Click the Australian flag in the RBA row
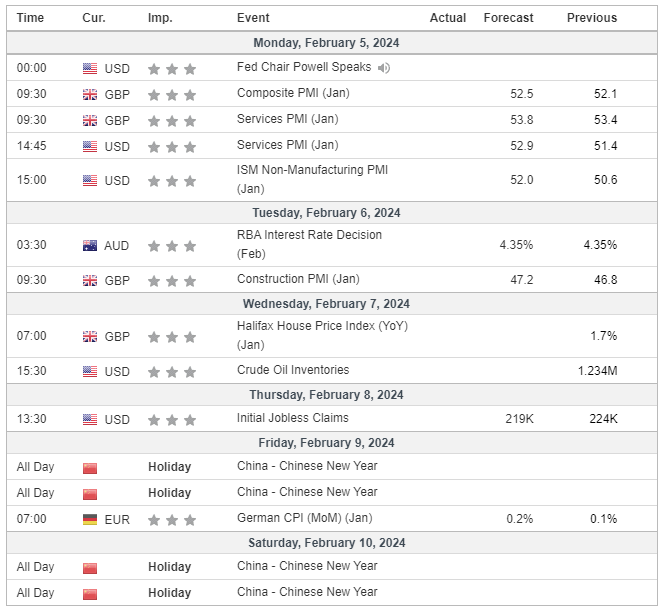The image size is (666, 613). 90,245
